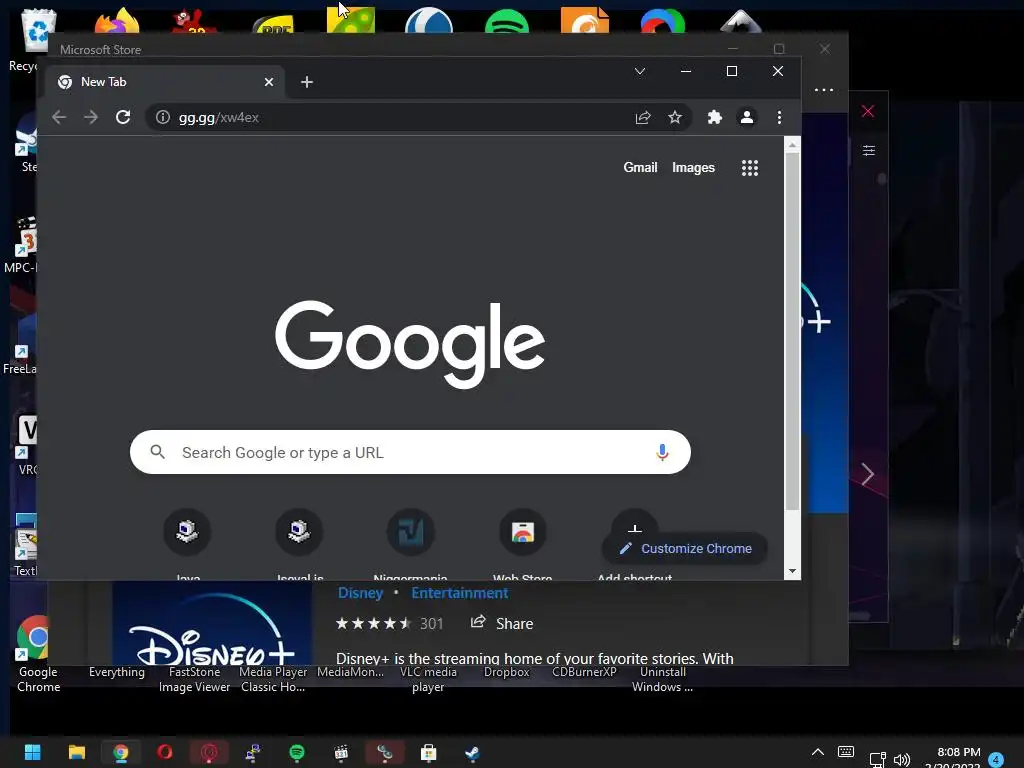
Task: Switch to Chrome on the taskbar
Action: coord(121,752)
